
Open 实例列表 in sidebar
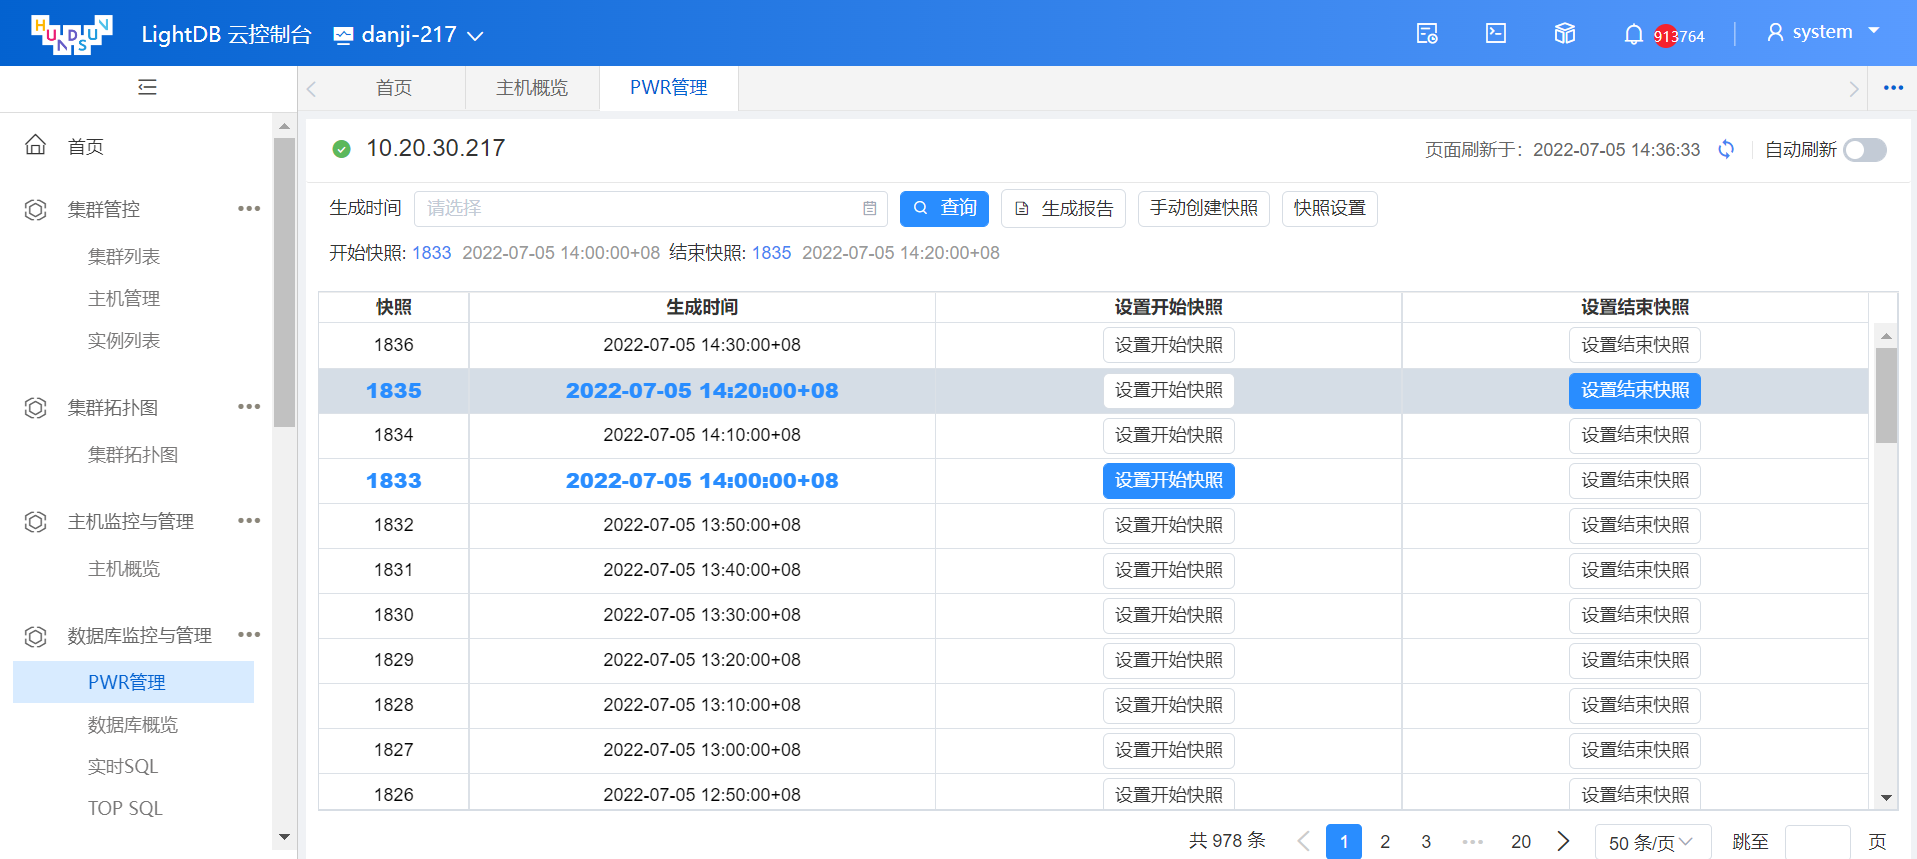(124, 340)
